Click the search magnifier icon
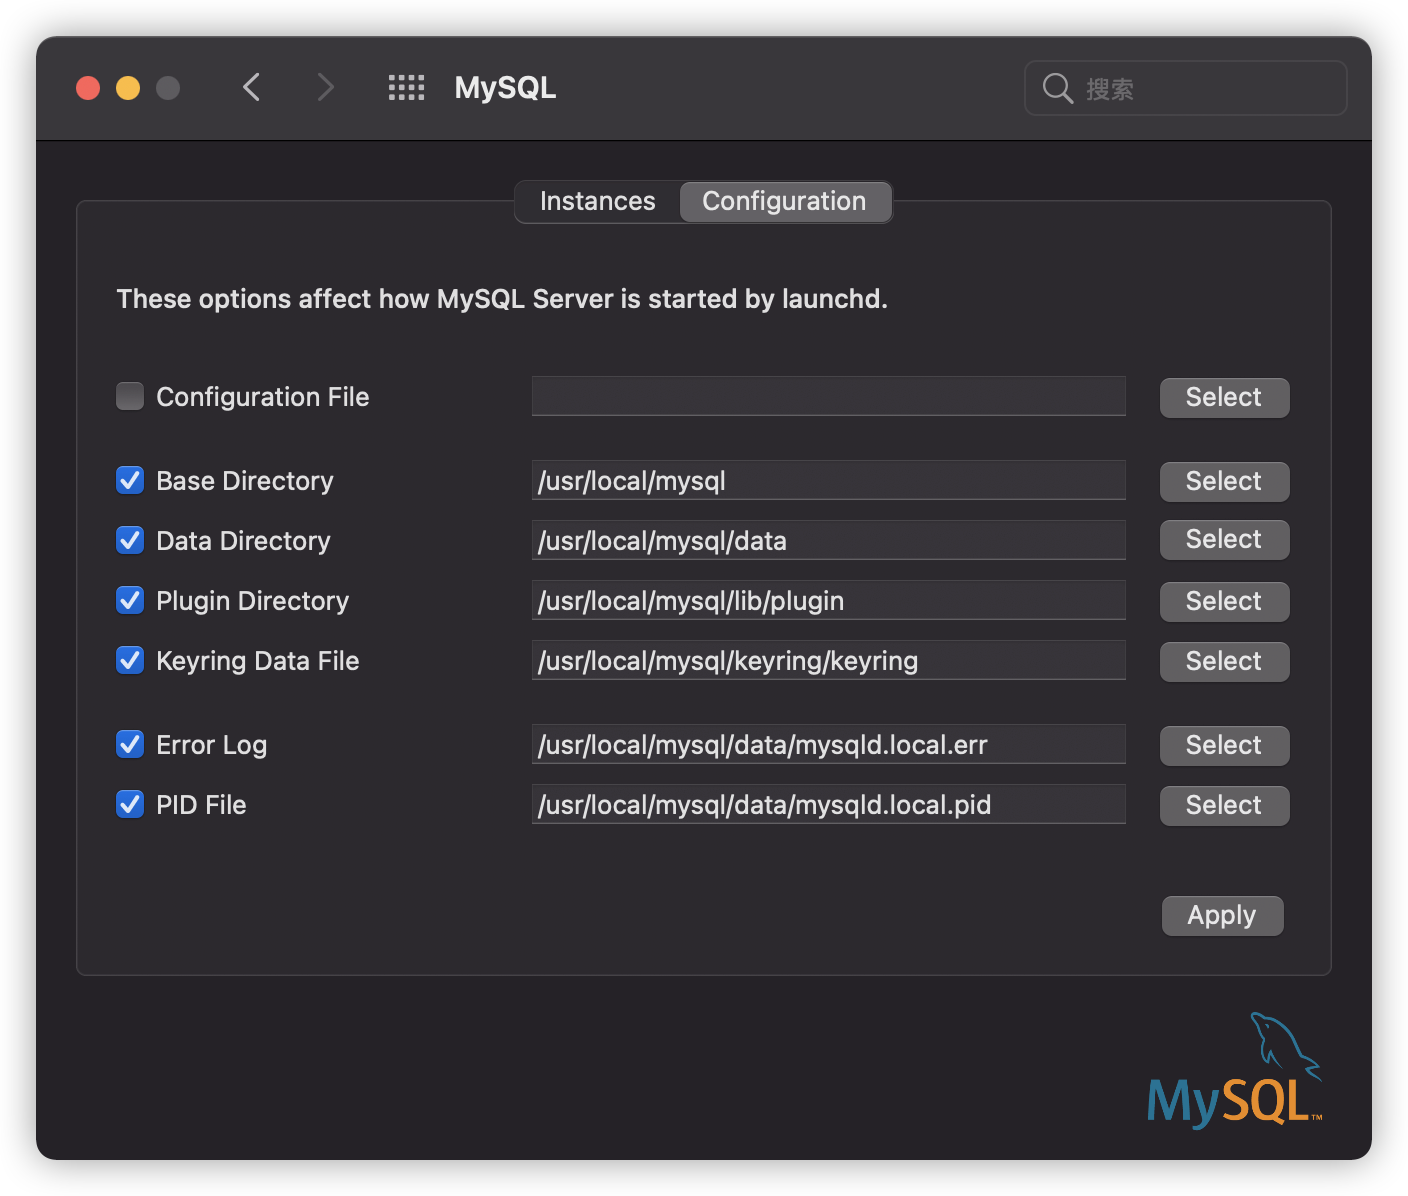 1057,88
